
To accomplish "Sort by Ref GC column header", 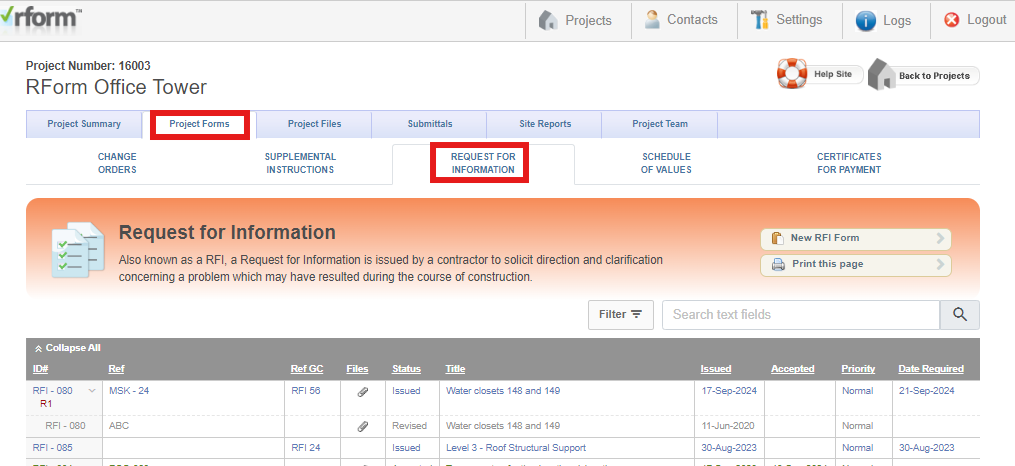I will click(x=307, y=369).
